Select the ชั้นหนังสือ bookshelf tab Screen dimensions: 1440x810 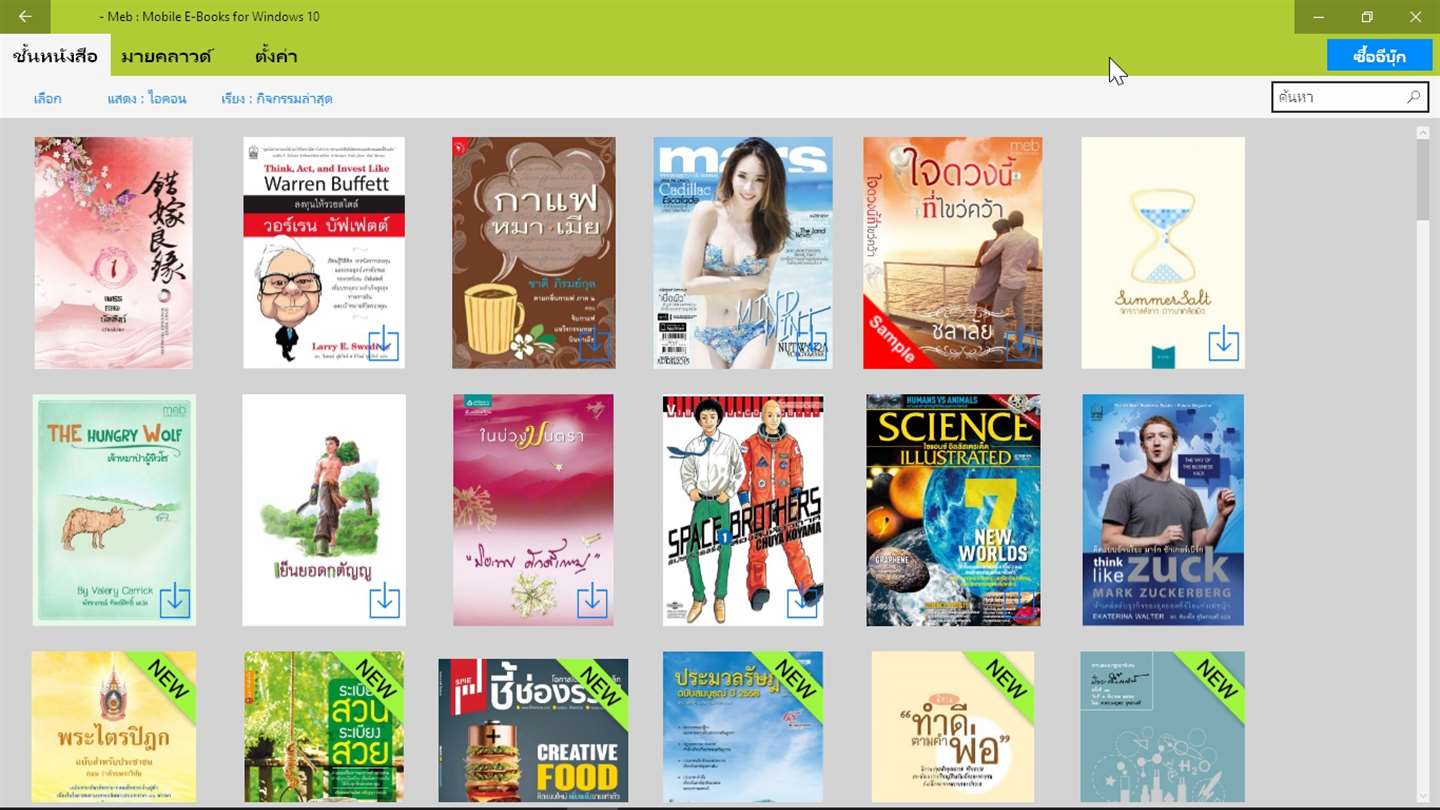(55, 56)
